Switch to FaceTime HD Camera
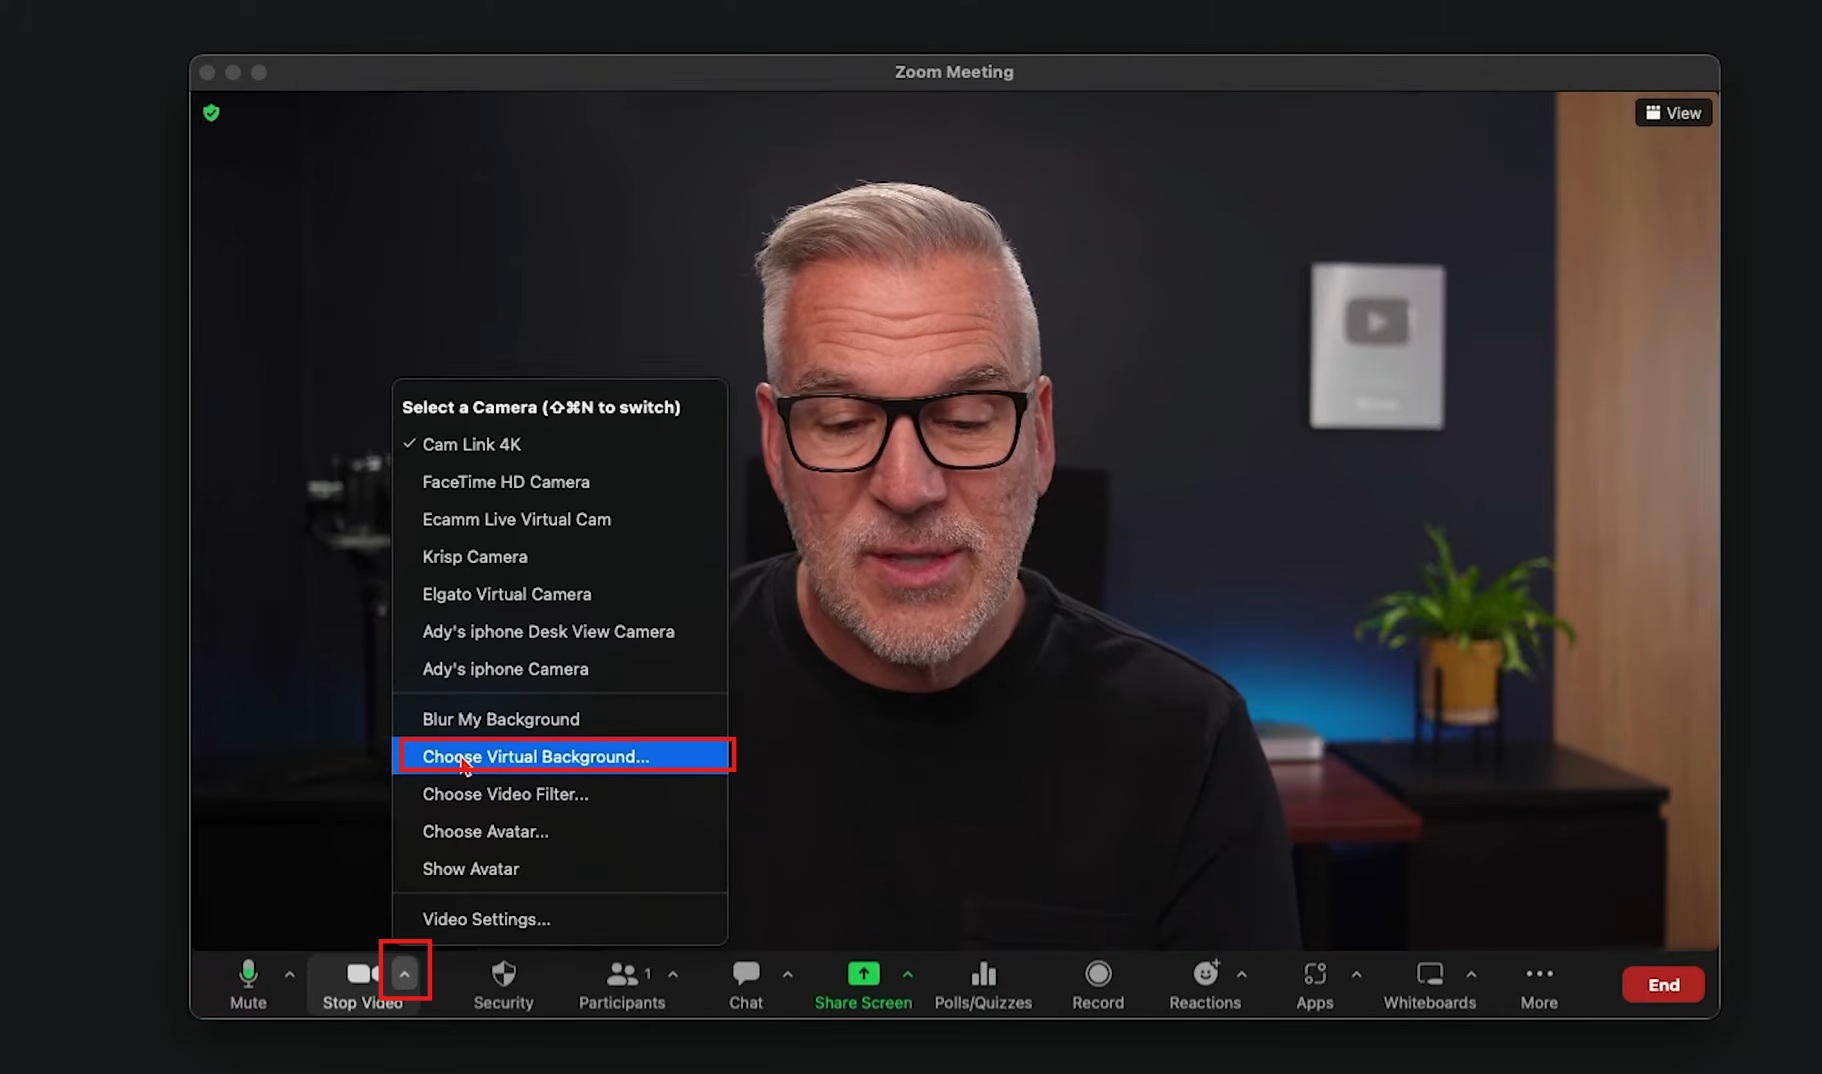The image size is (1822, 1074). click(560, 482)
